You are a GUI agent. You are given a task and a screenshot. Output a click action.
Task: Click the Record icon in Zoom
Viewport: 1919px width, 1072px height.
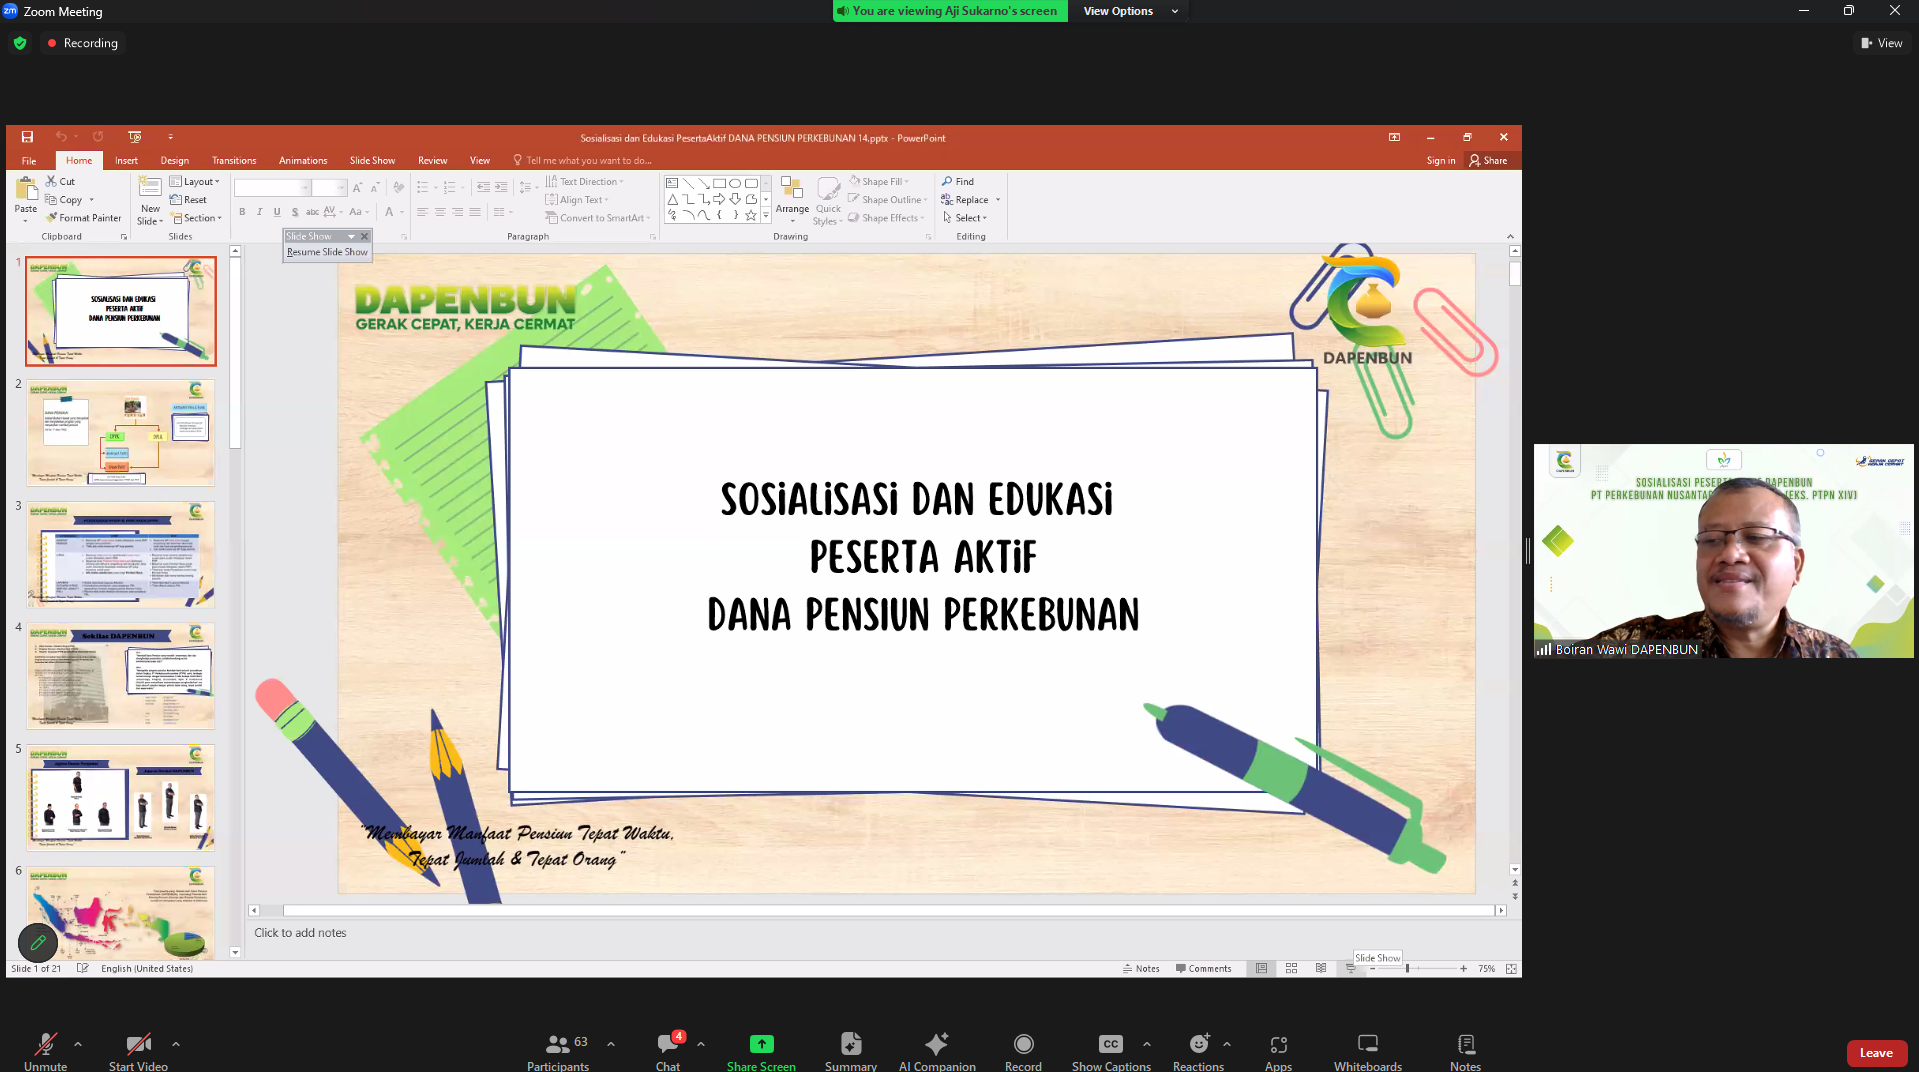point(1023,1044)
